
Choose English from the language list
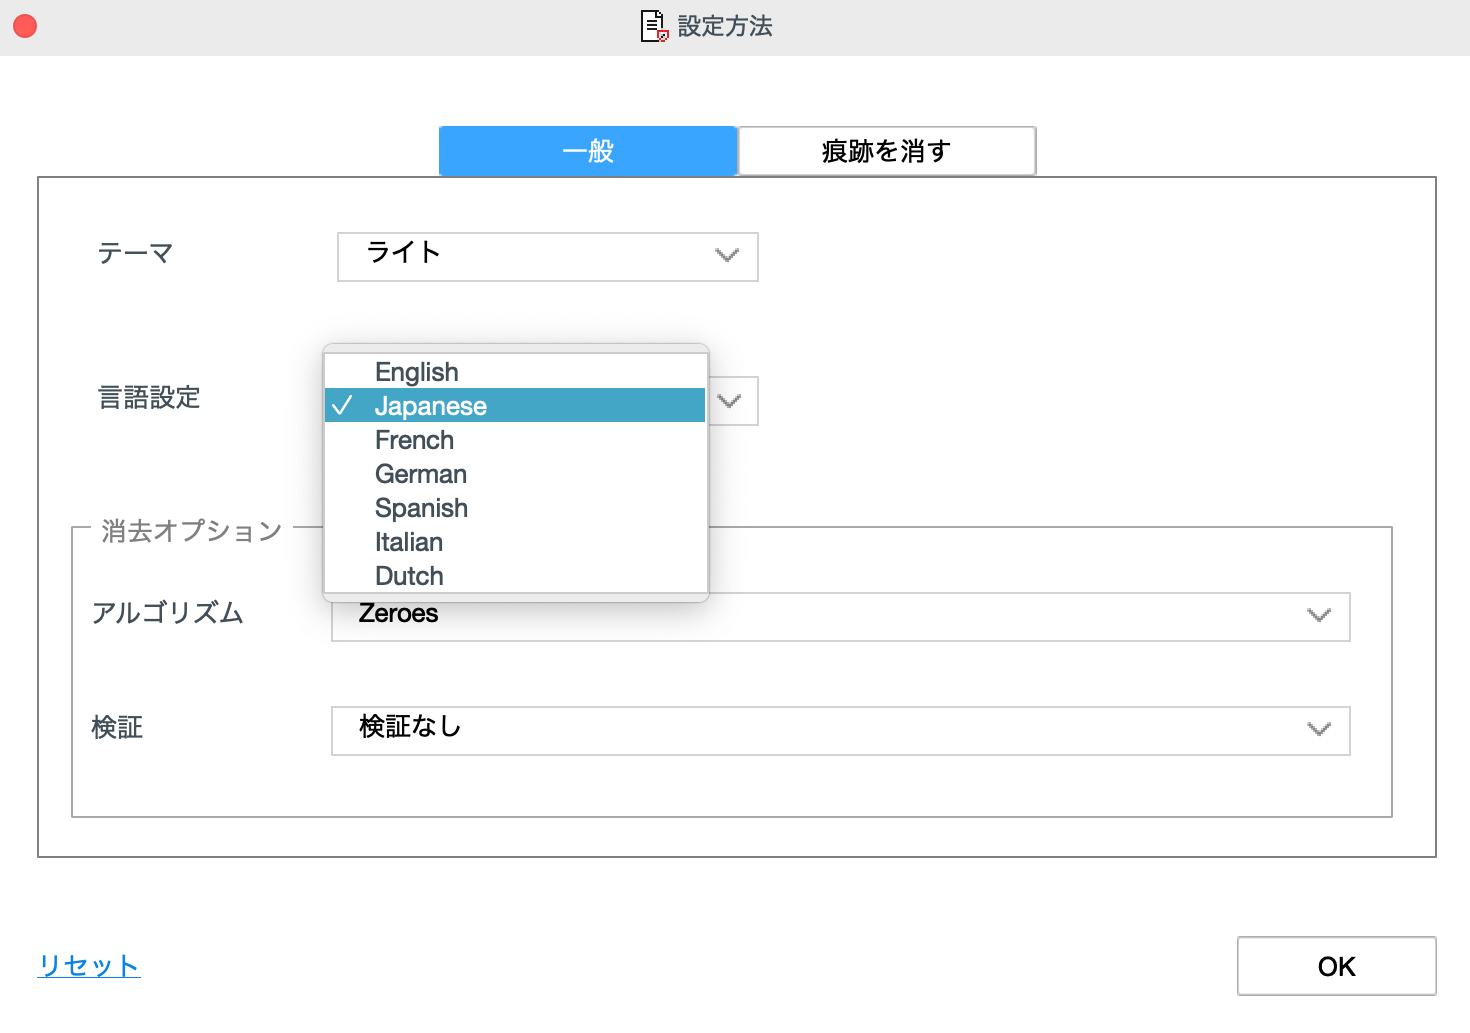coord(516,372)
